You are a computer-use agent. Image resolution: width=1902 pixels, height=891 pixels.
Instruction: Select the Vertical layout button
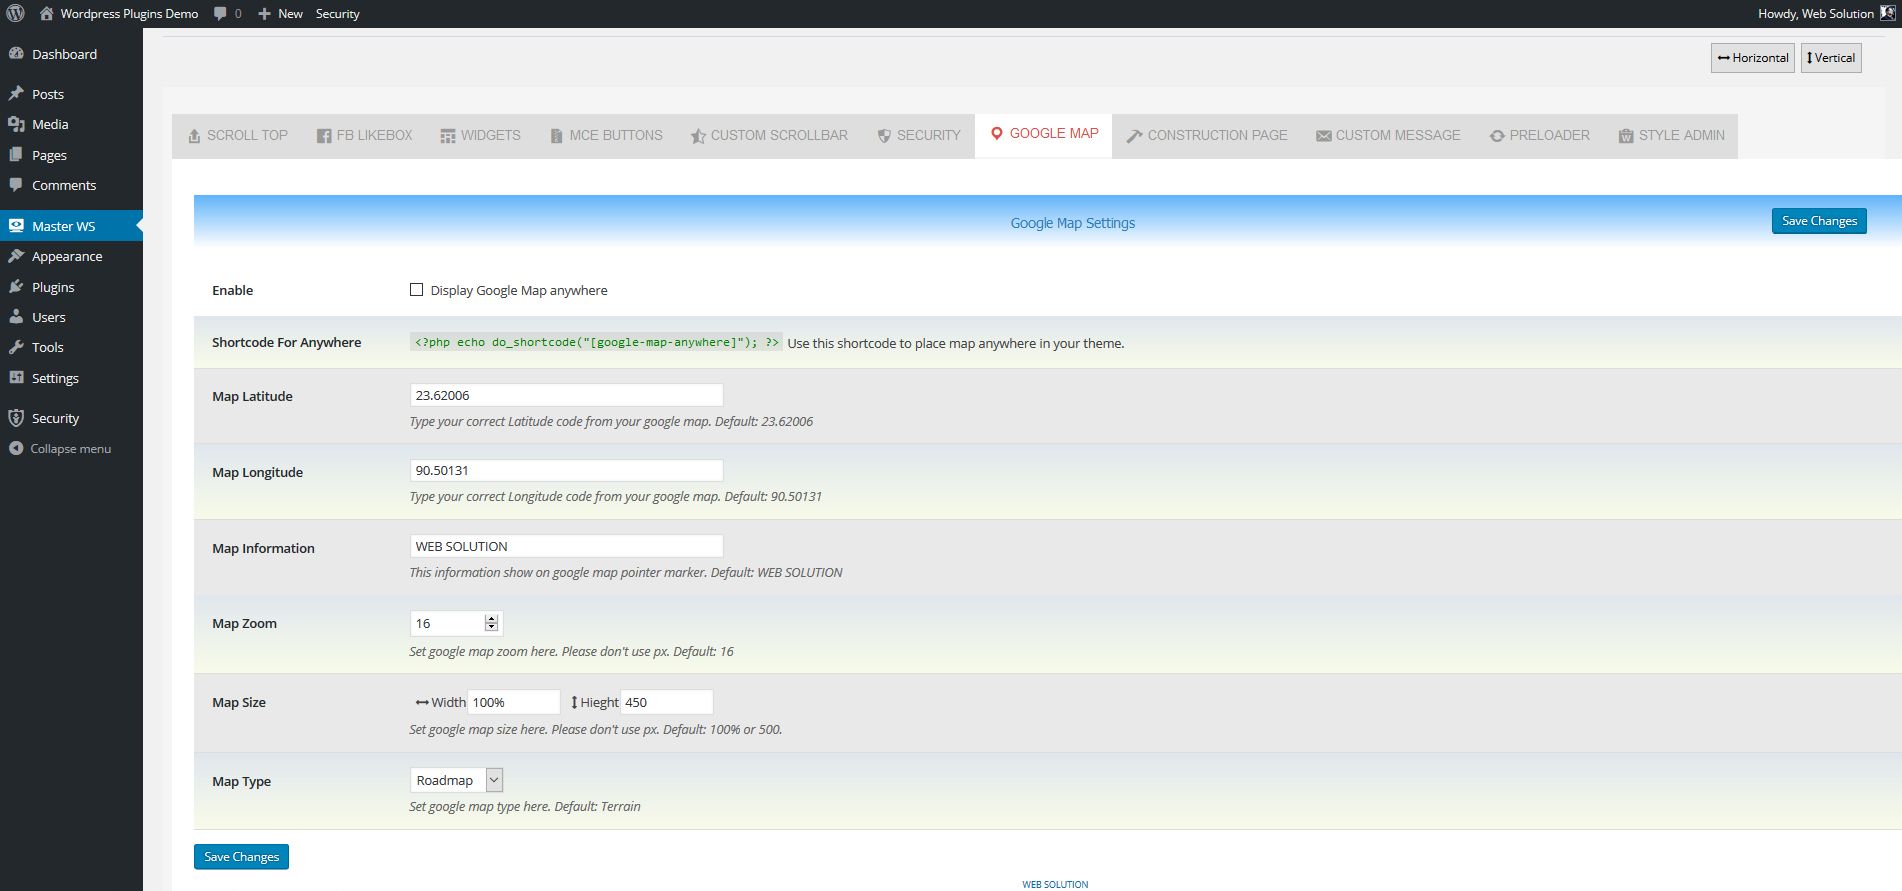tap(1831, 58)
